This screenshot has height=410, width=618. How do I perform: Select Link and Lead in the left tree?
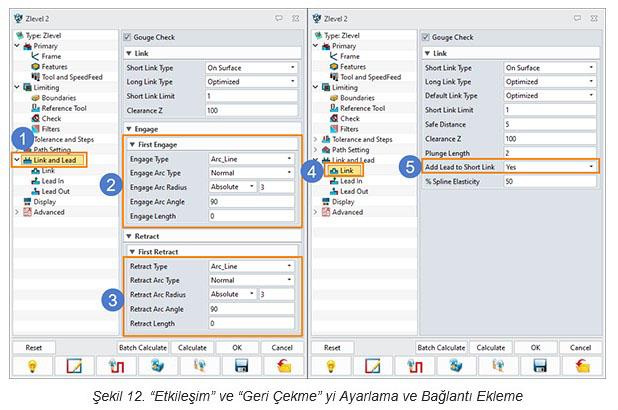pos(58,160)
